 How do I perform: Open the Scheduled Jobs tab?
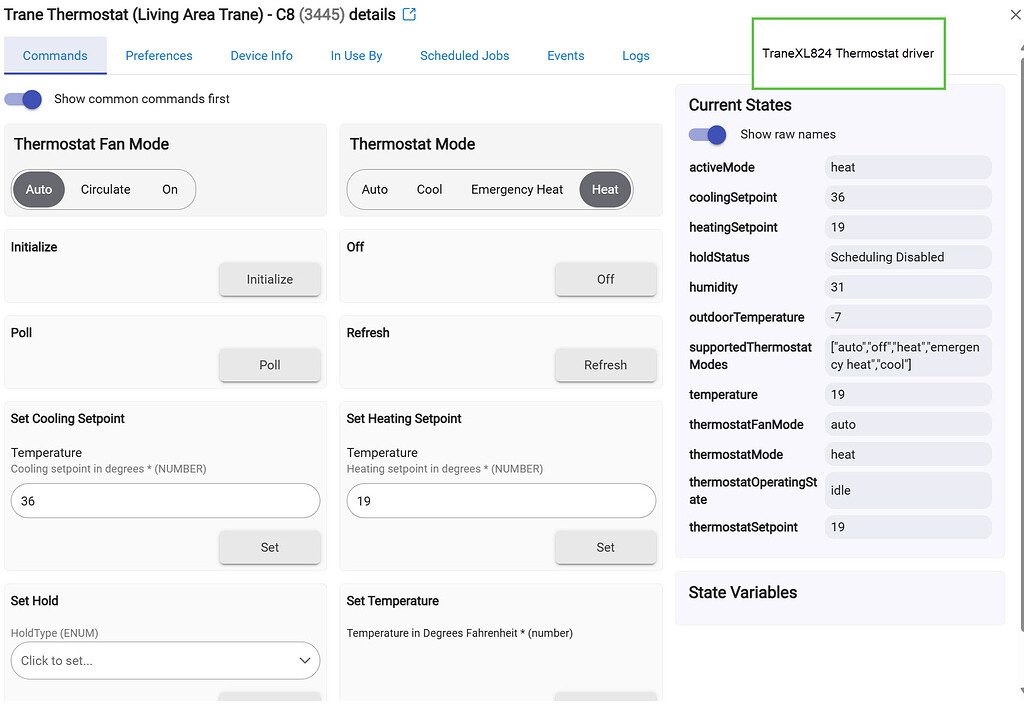pos(464,56)
